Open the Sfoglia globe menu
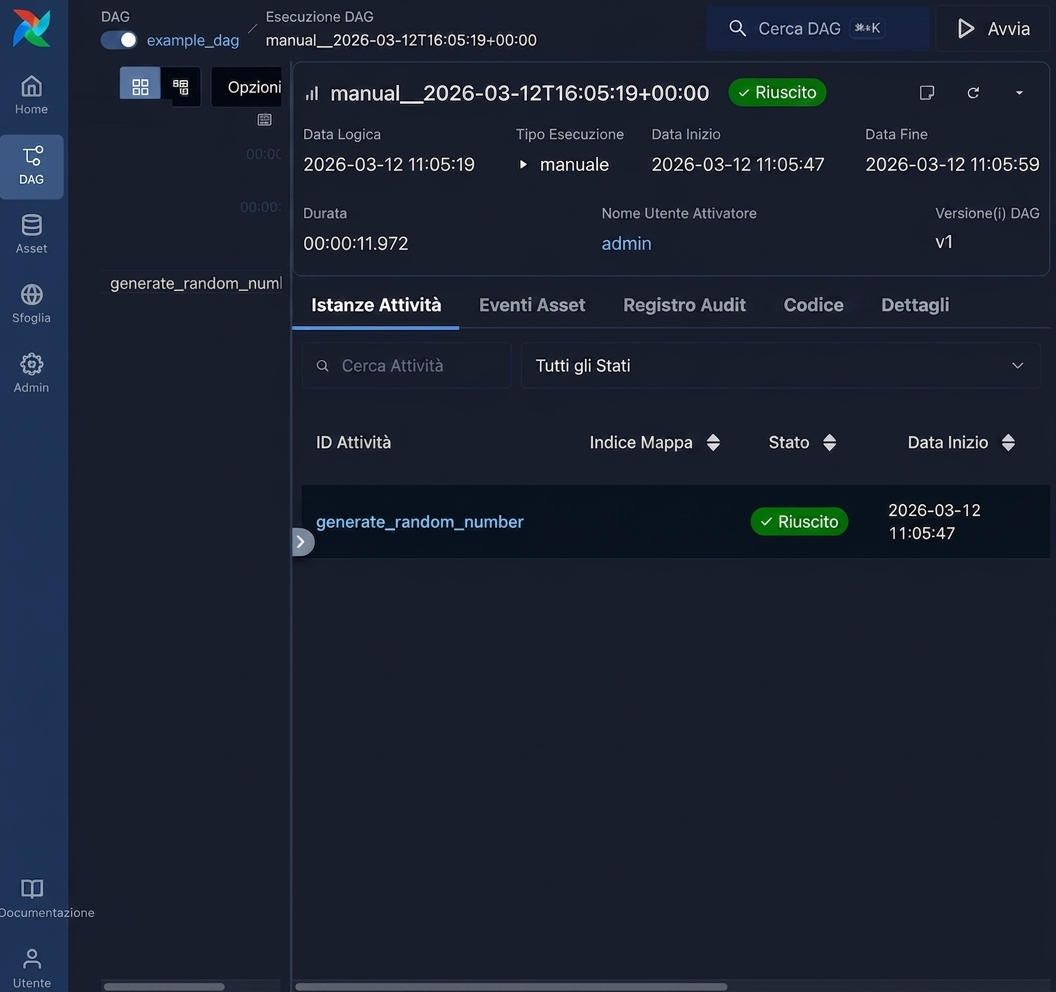Viewport: 1056px width, 992px height. click(32, 304)
